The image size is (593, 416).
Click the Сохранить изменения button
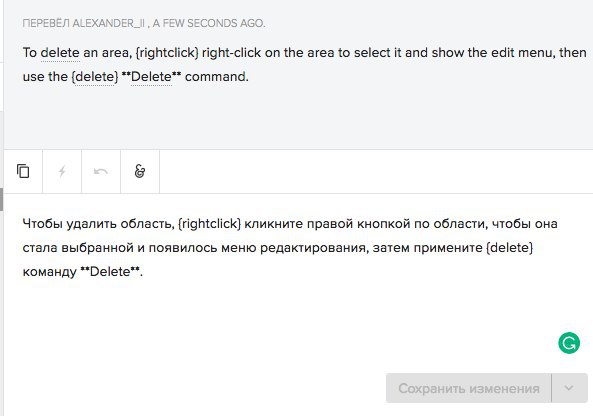tap(469, 388)
